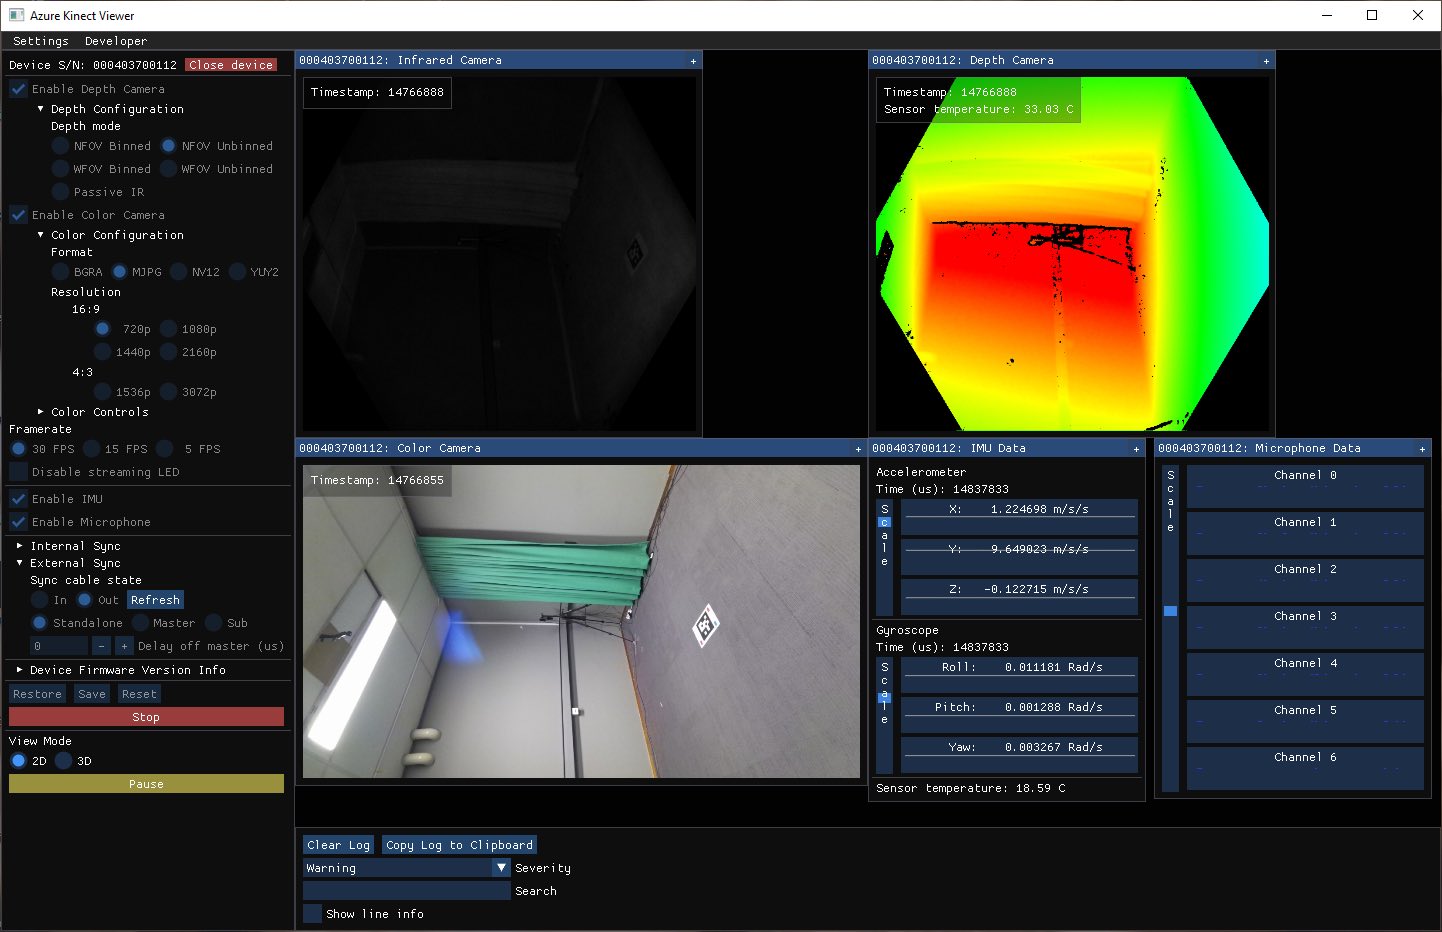The image size is (1442, 932).
Task: Click the plus icon on Microphone Data panel
Action: [x=1422, y=449]
